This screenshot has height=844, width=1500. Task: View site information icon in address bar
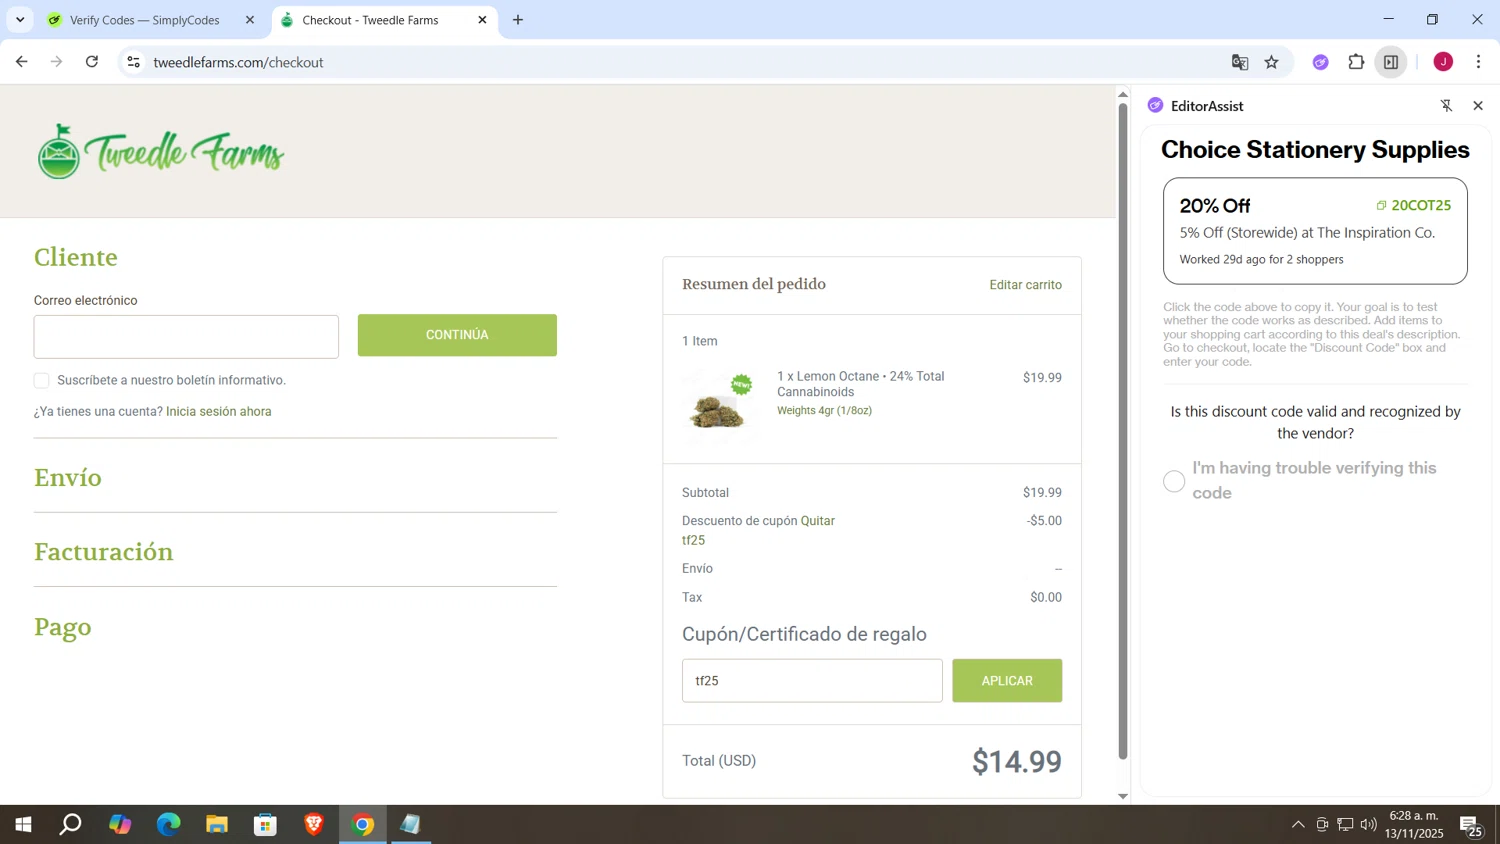133,62
